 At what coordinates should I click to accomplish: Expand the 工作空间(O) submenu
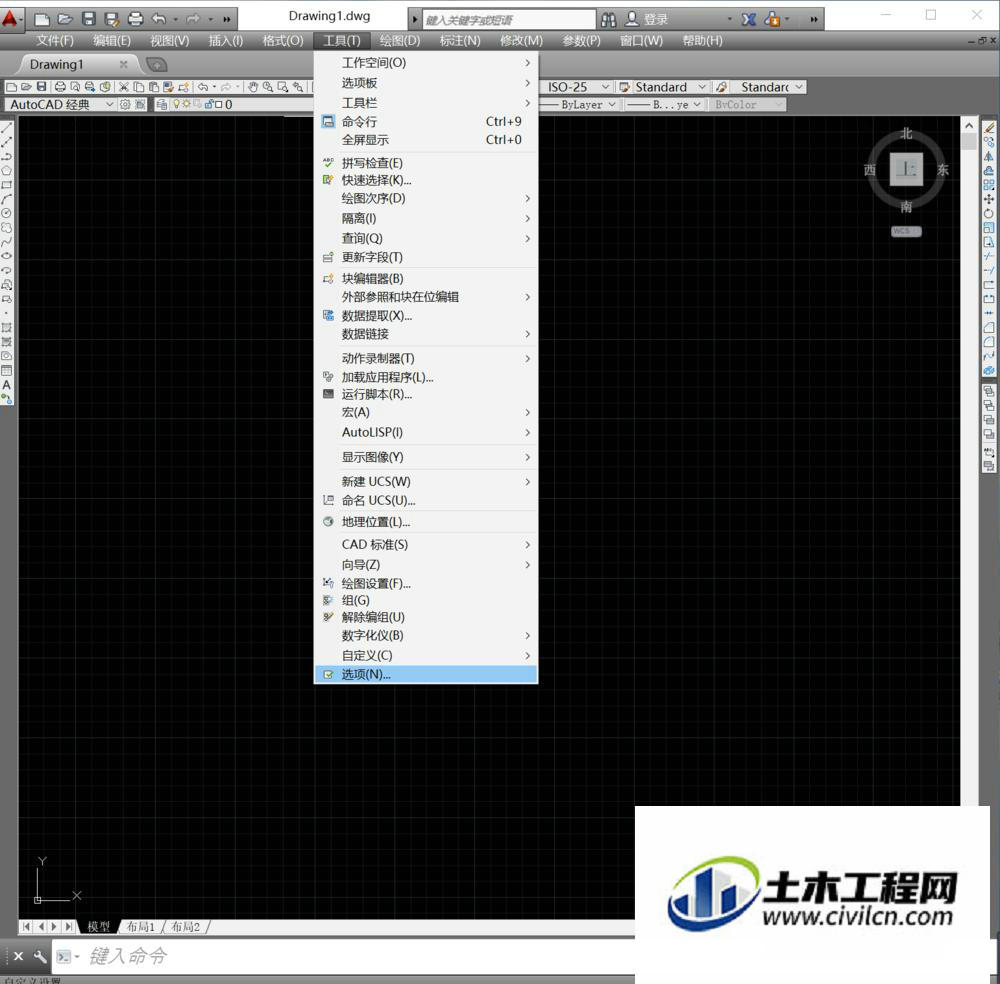[426, 62]
